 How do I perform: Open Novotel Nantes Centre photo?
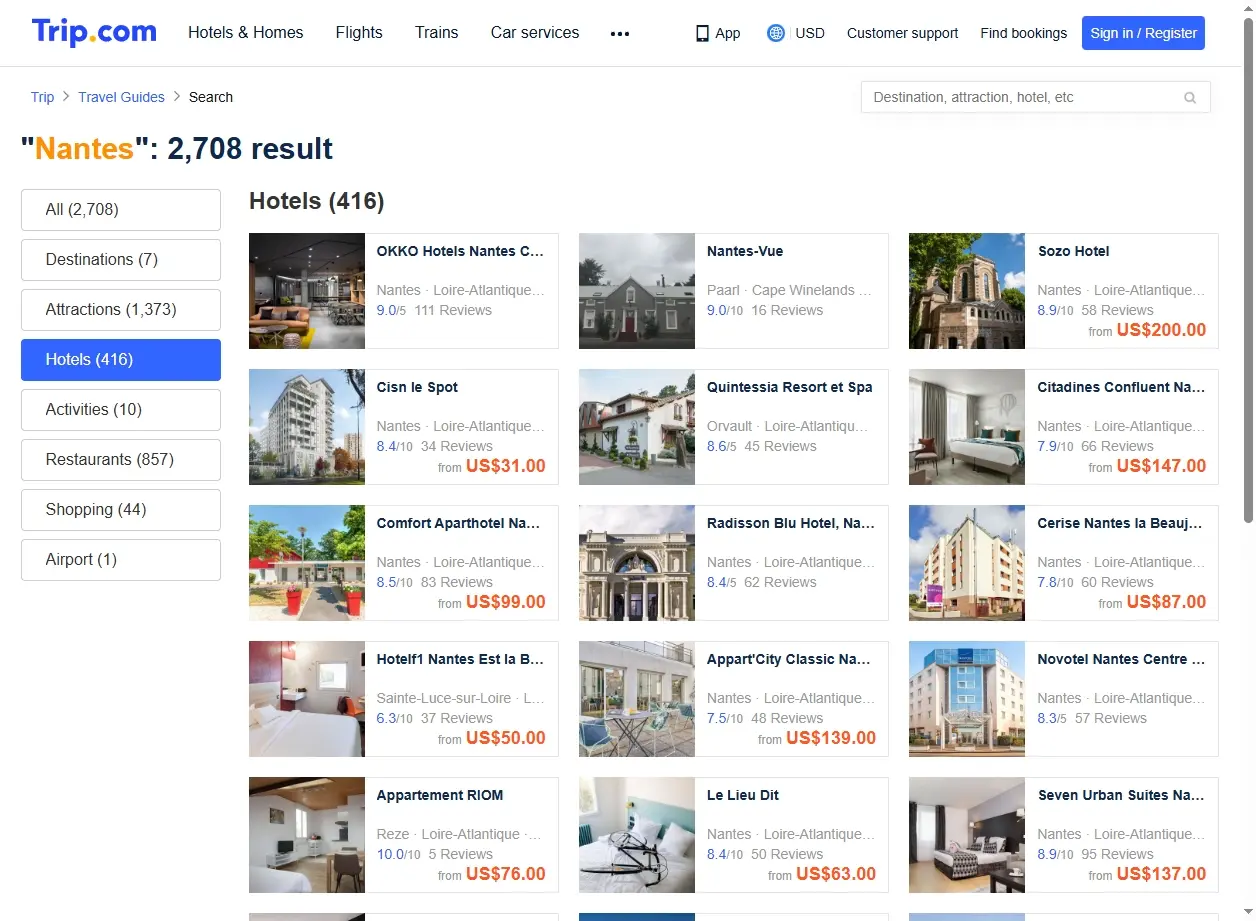(x=967, y=699)
